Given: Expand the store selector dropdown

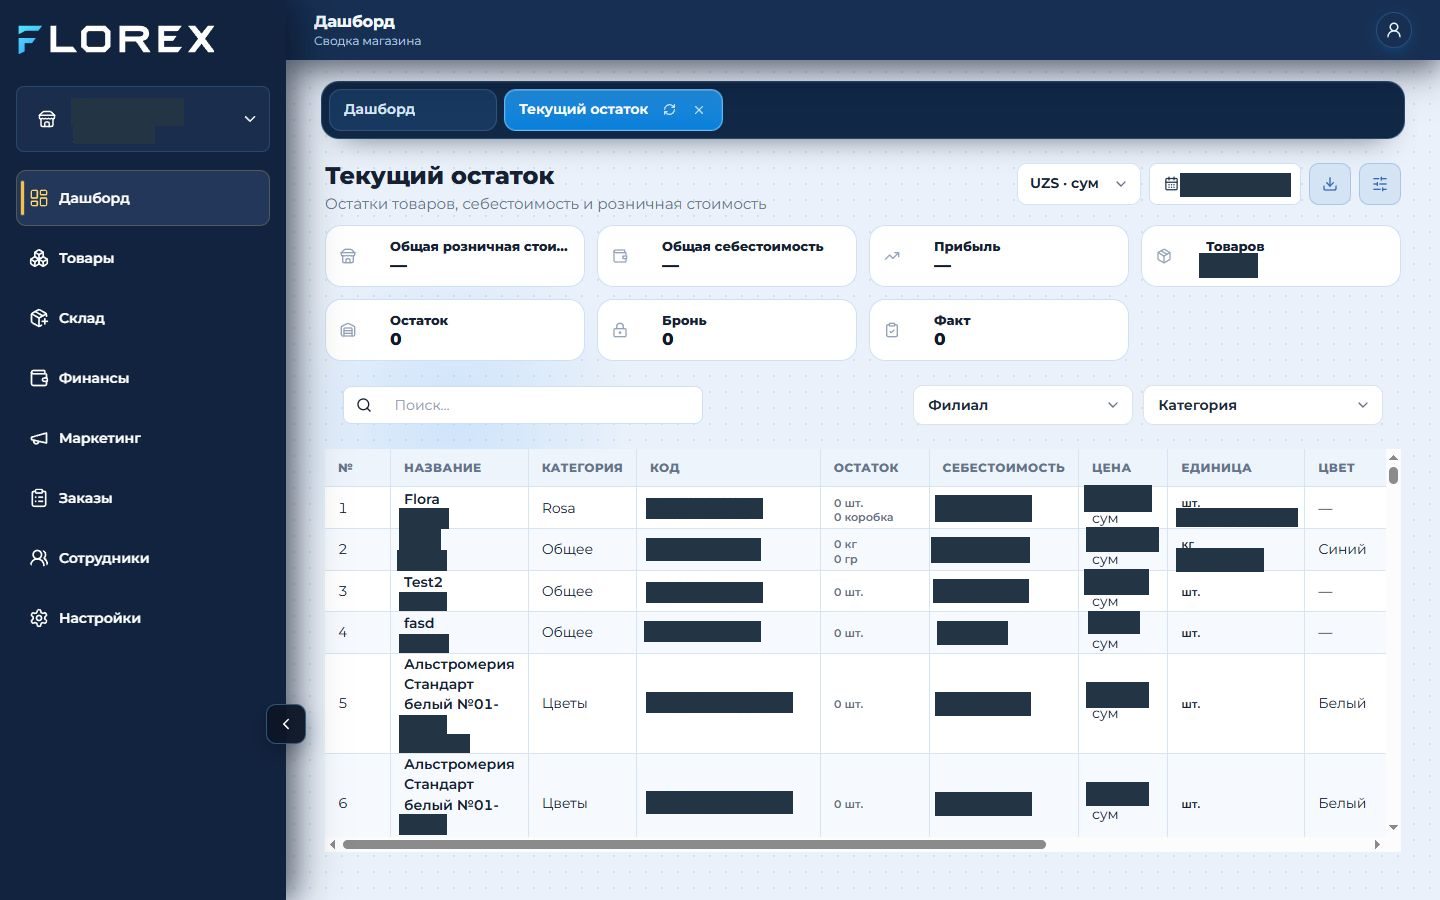Looking at the screenshot, I should point(143,119).
